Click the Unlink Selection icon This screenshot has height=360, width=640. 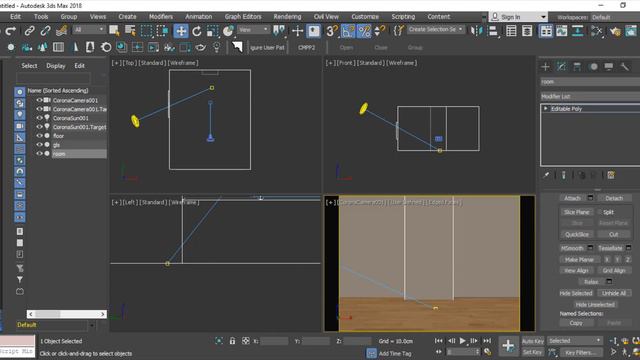click(45, 31)
